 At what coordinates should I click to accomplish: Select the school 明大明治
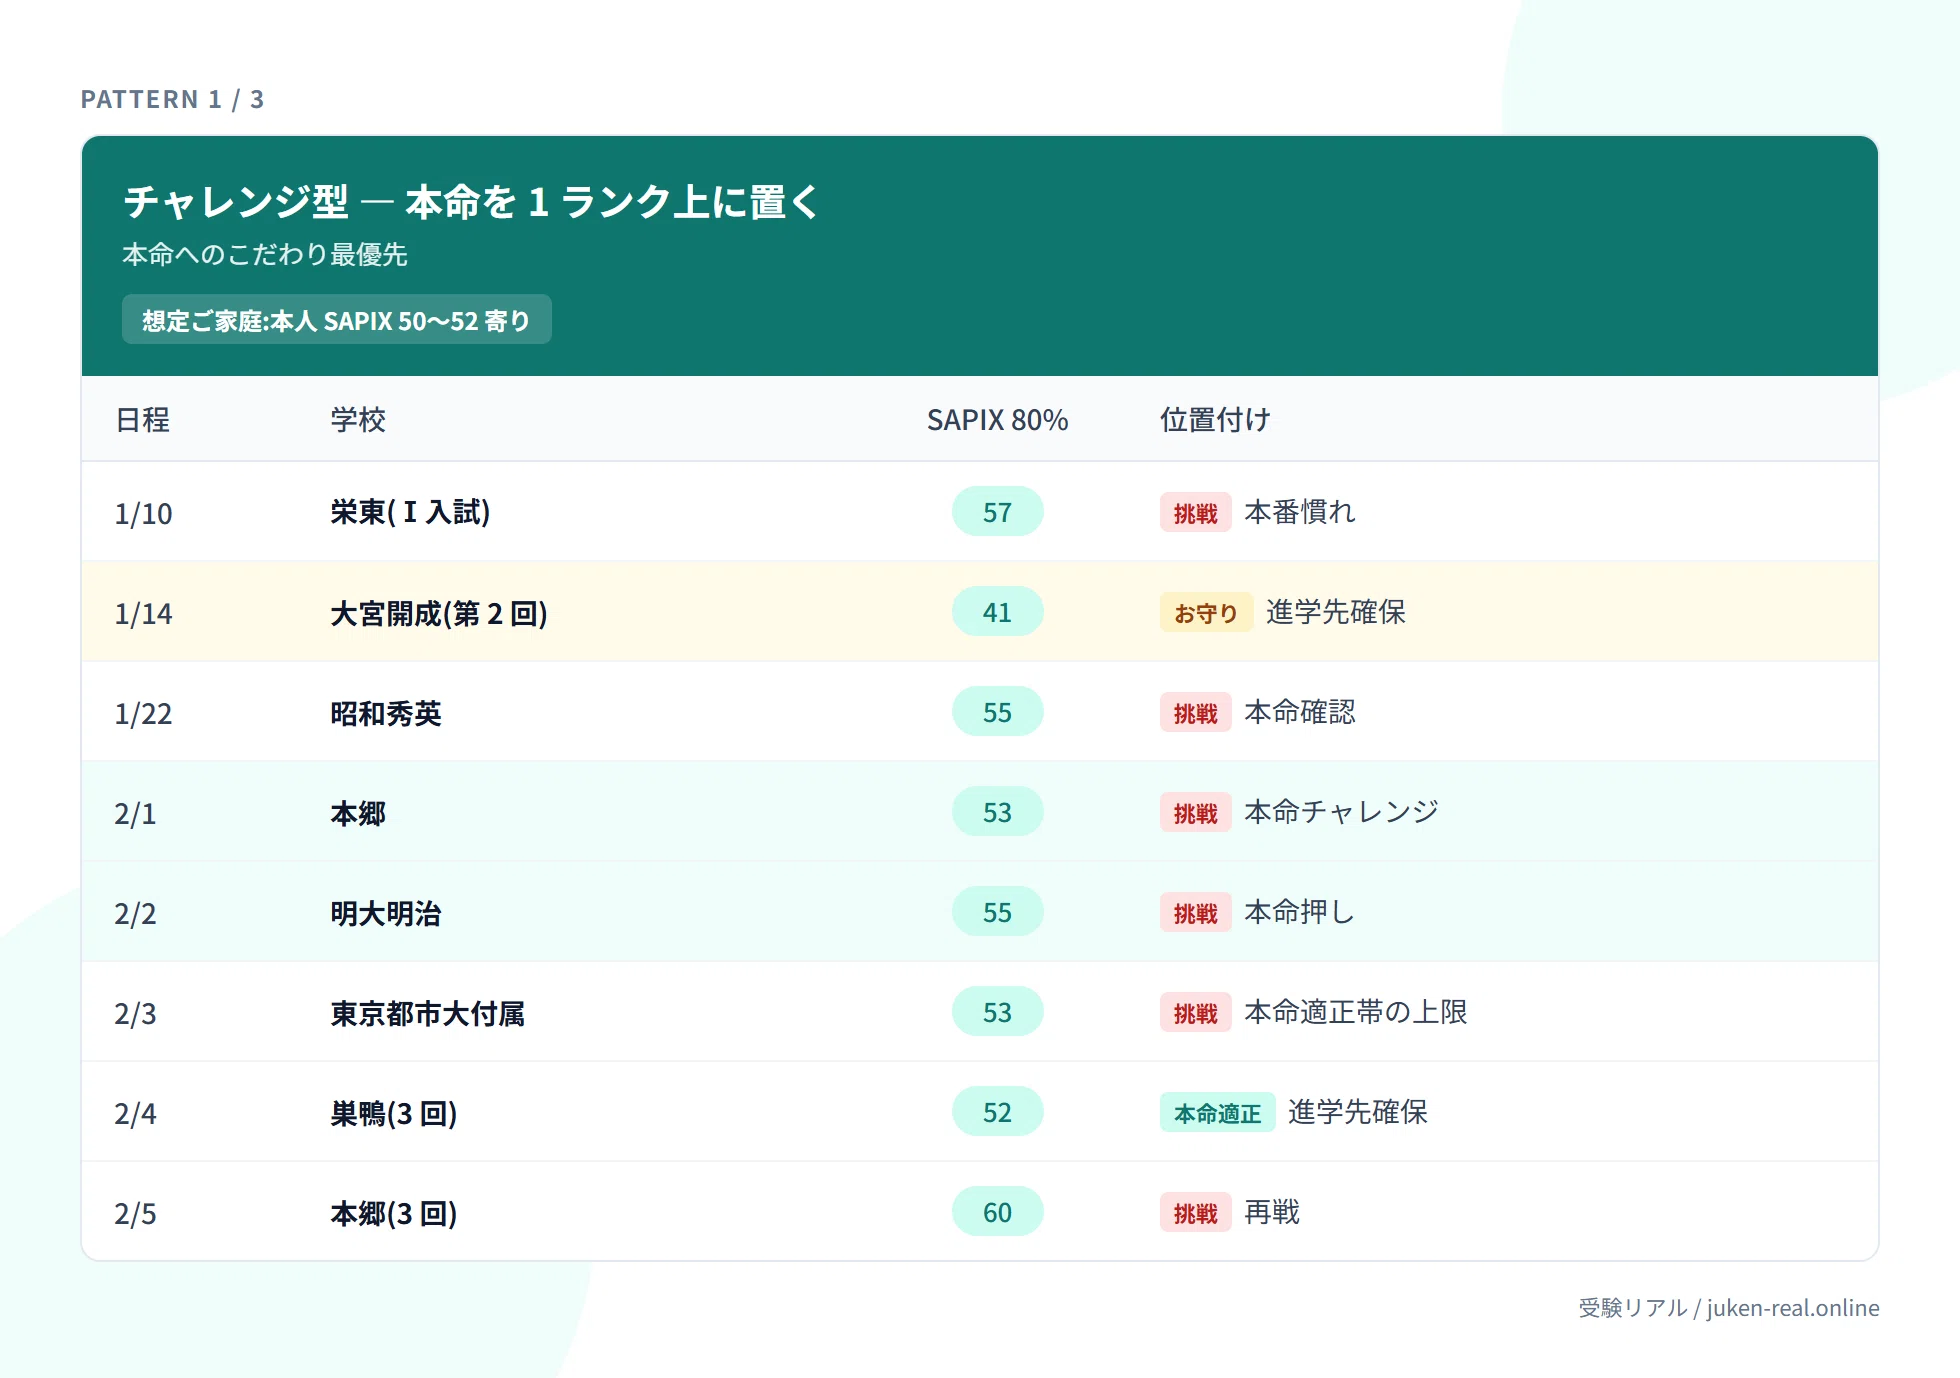click(x=386, y=913)
